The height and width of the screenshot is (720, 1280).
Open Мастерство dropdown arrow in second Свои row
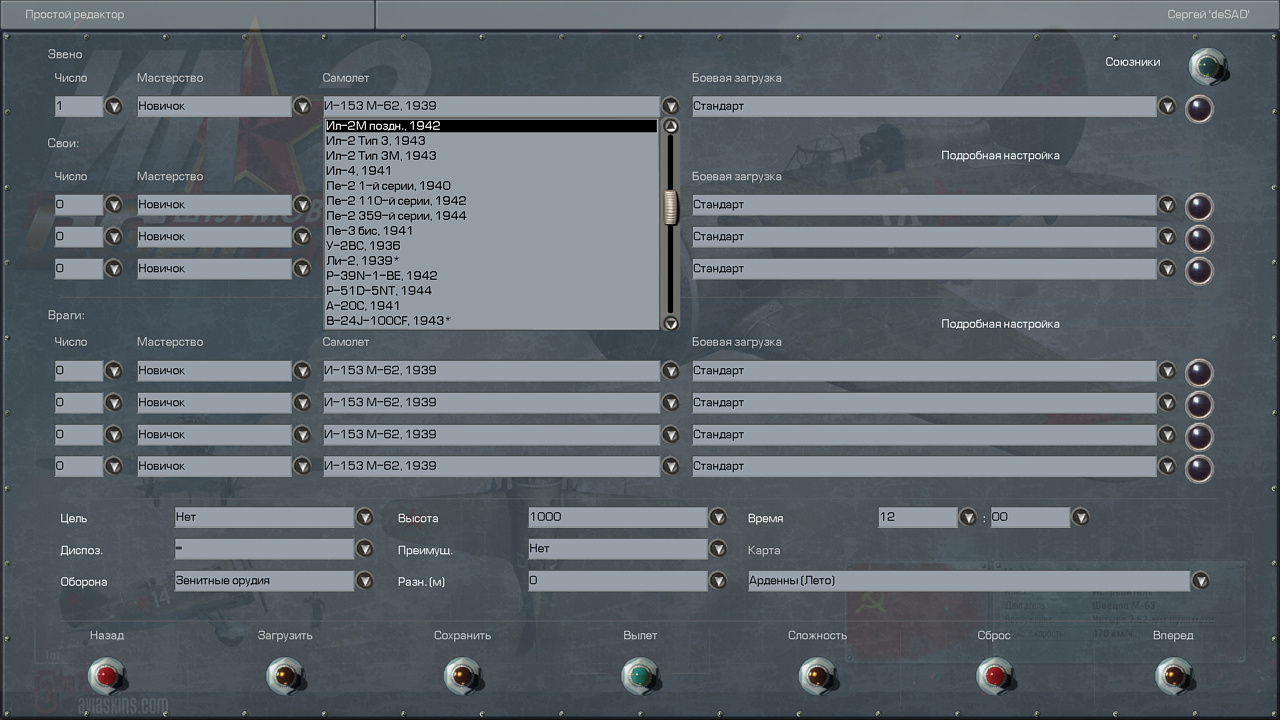click(x=302, y=237)
